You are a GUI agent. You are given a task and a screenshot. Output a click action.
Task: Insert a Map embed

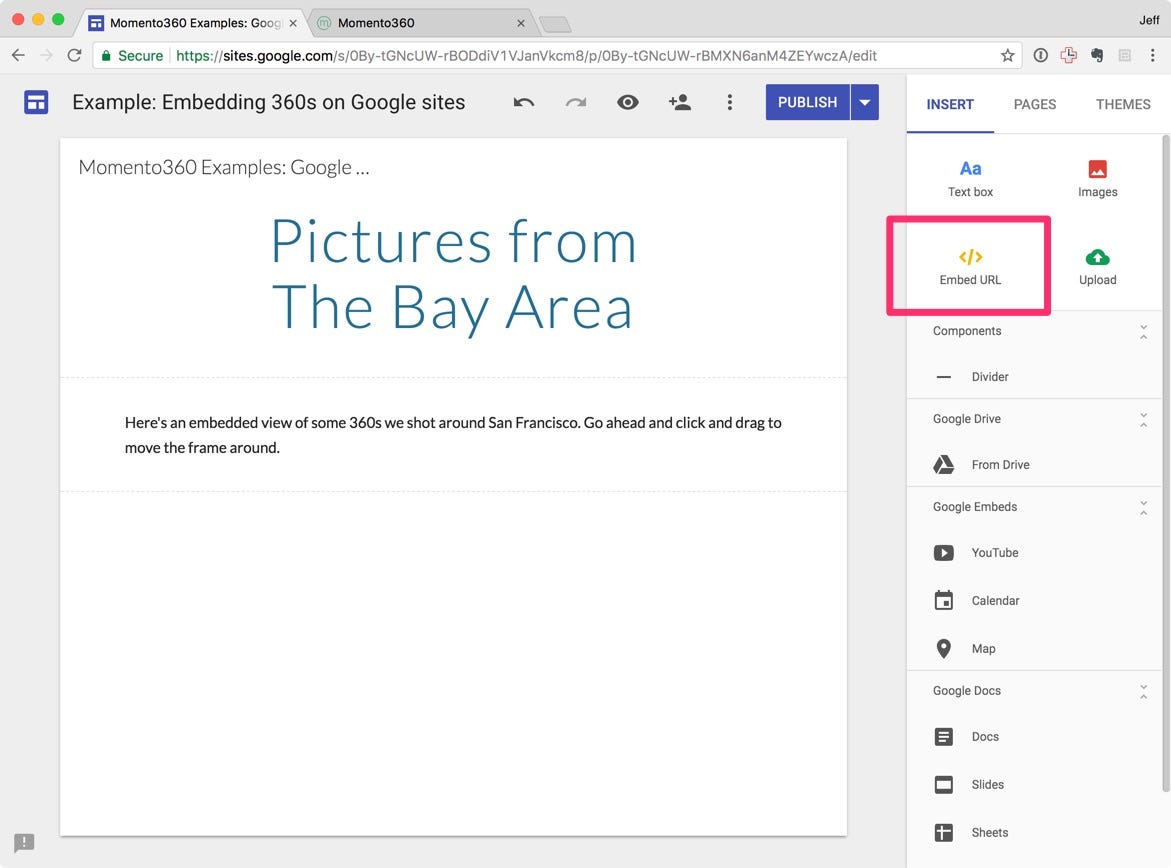(x=983, y=648)
